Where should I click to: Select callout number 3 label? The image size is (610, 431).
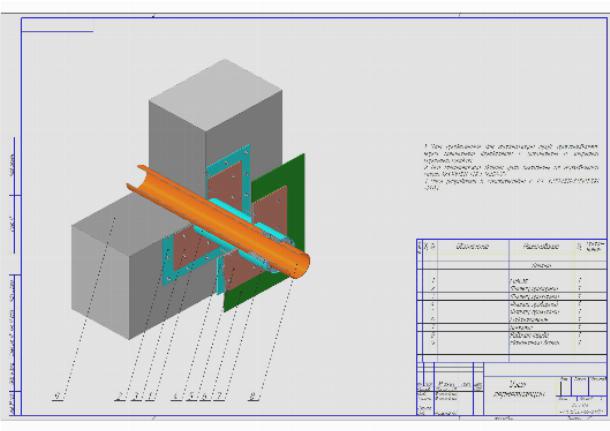pos(135,397)
